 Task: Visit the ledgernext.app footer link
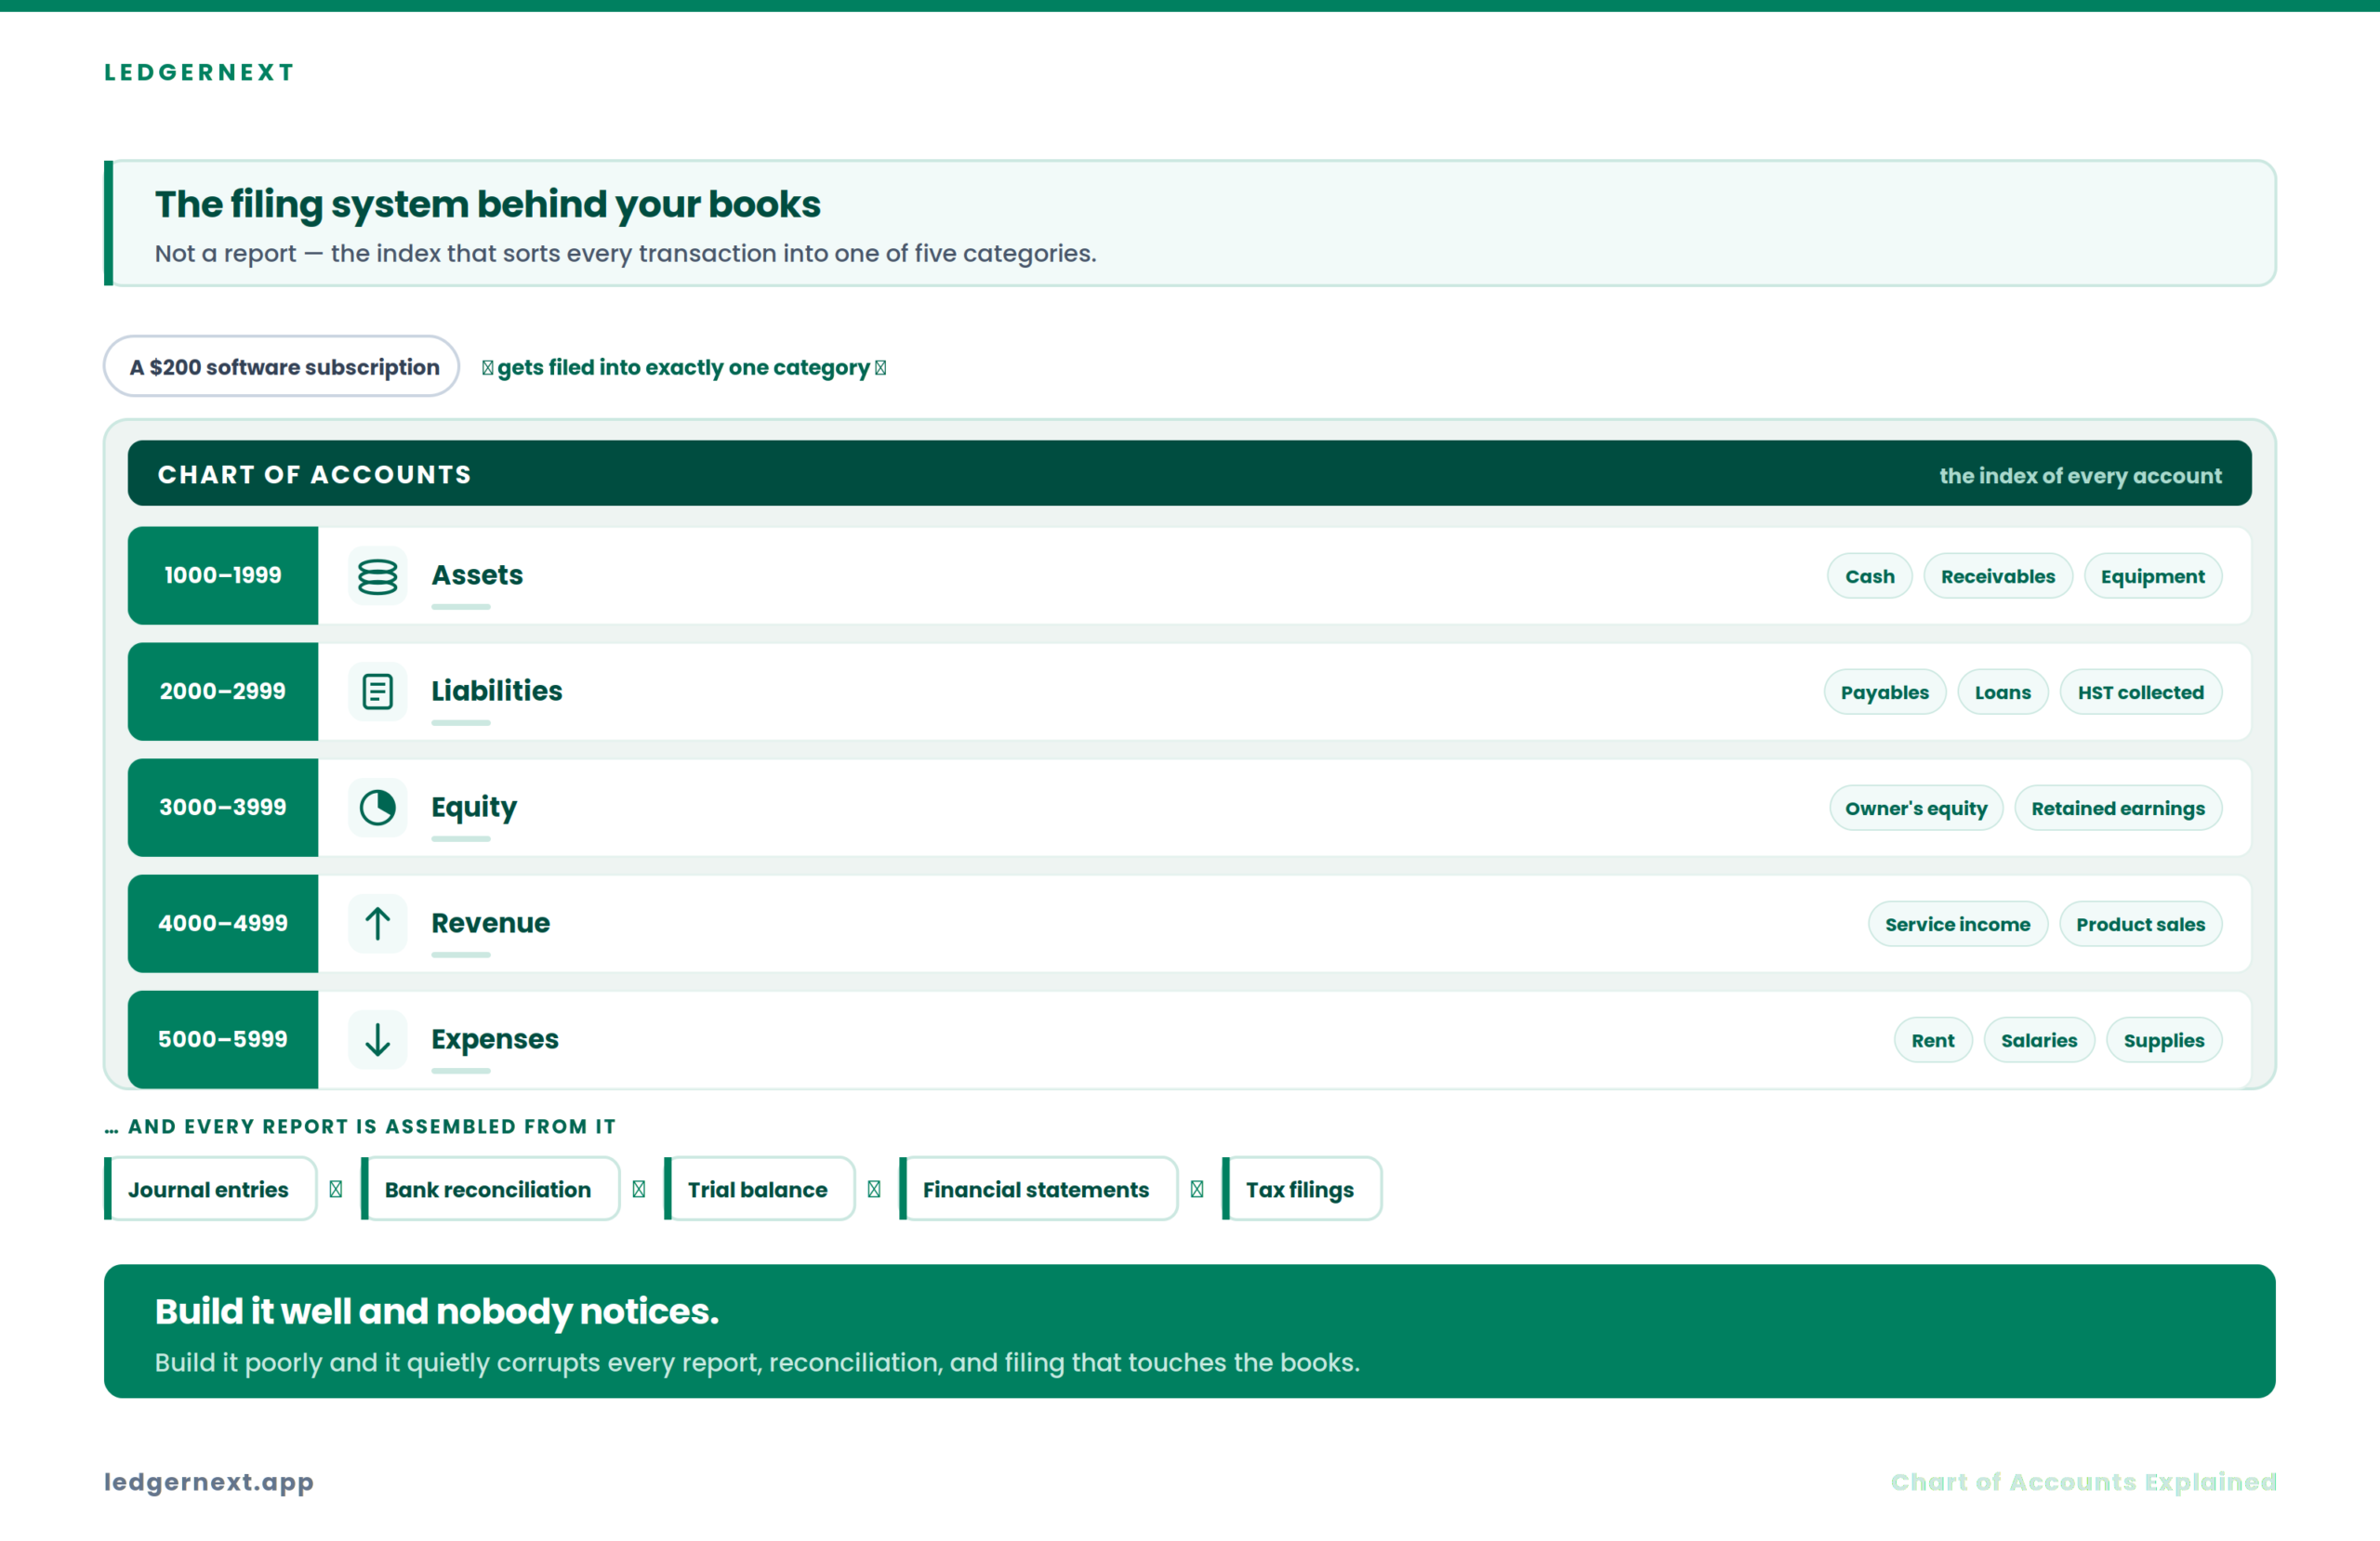(x=209, y=1482)
